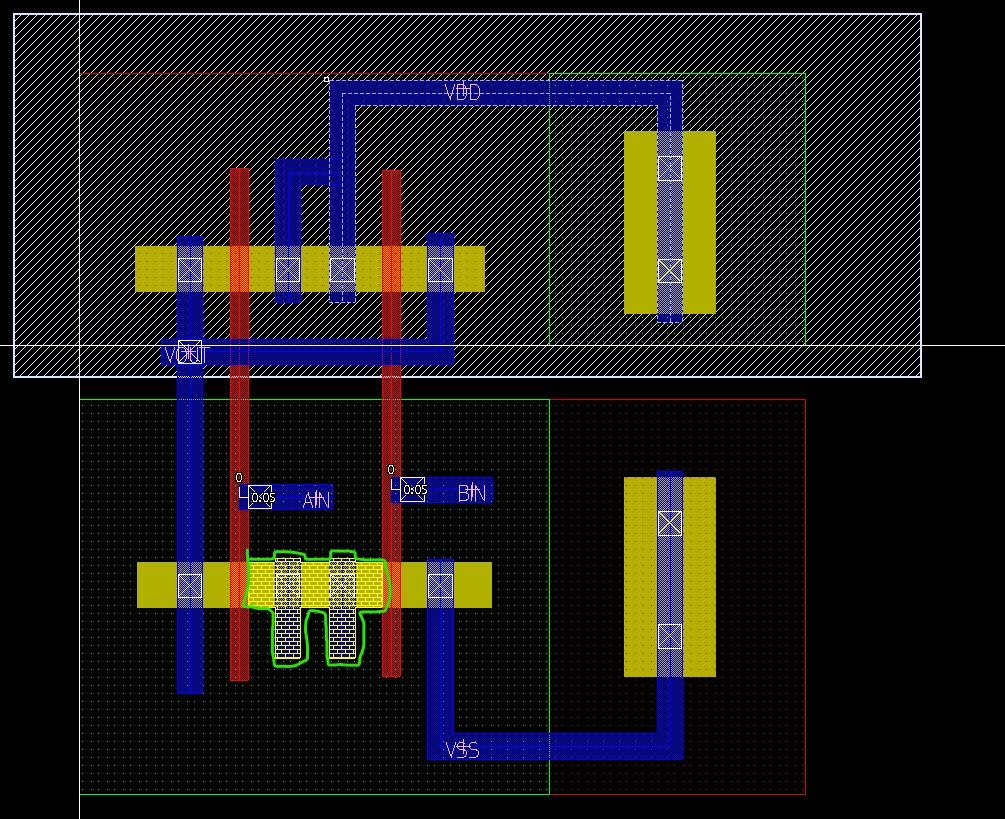Select lower contact of the VDD well tap
This screenshot has width=1005, height=819.
tap(670, 270)
